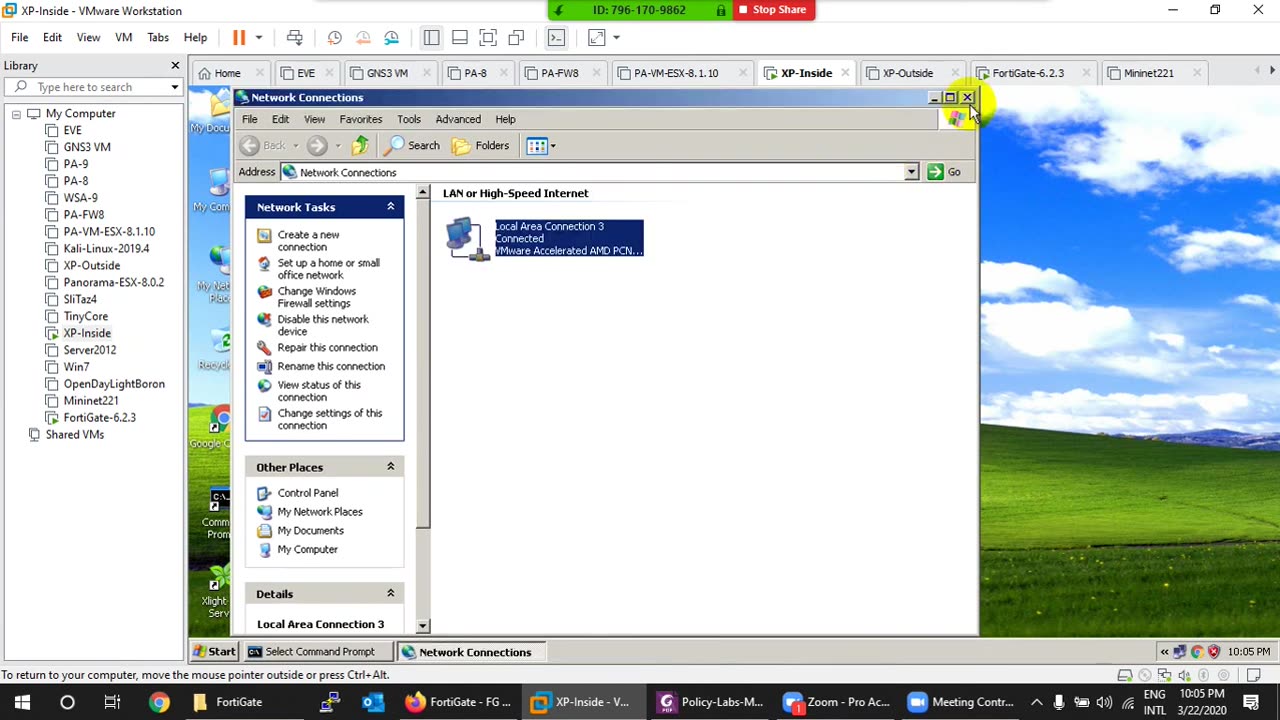Click Change settings of this connection
The image size is (1280, 720).
tap(330, 419)
